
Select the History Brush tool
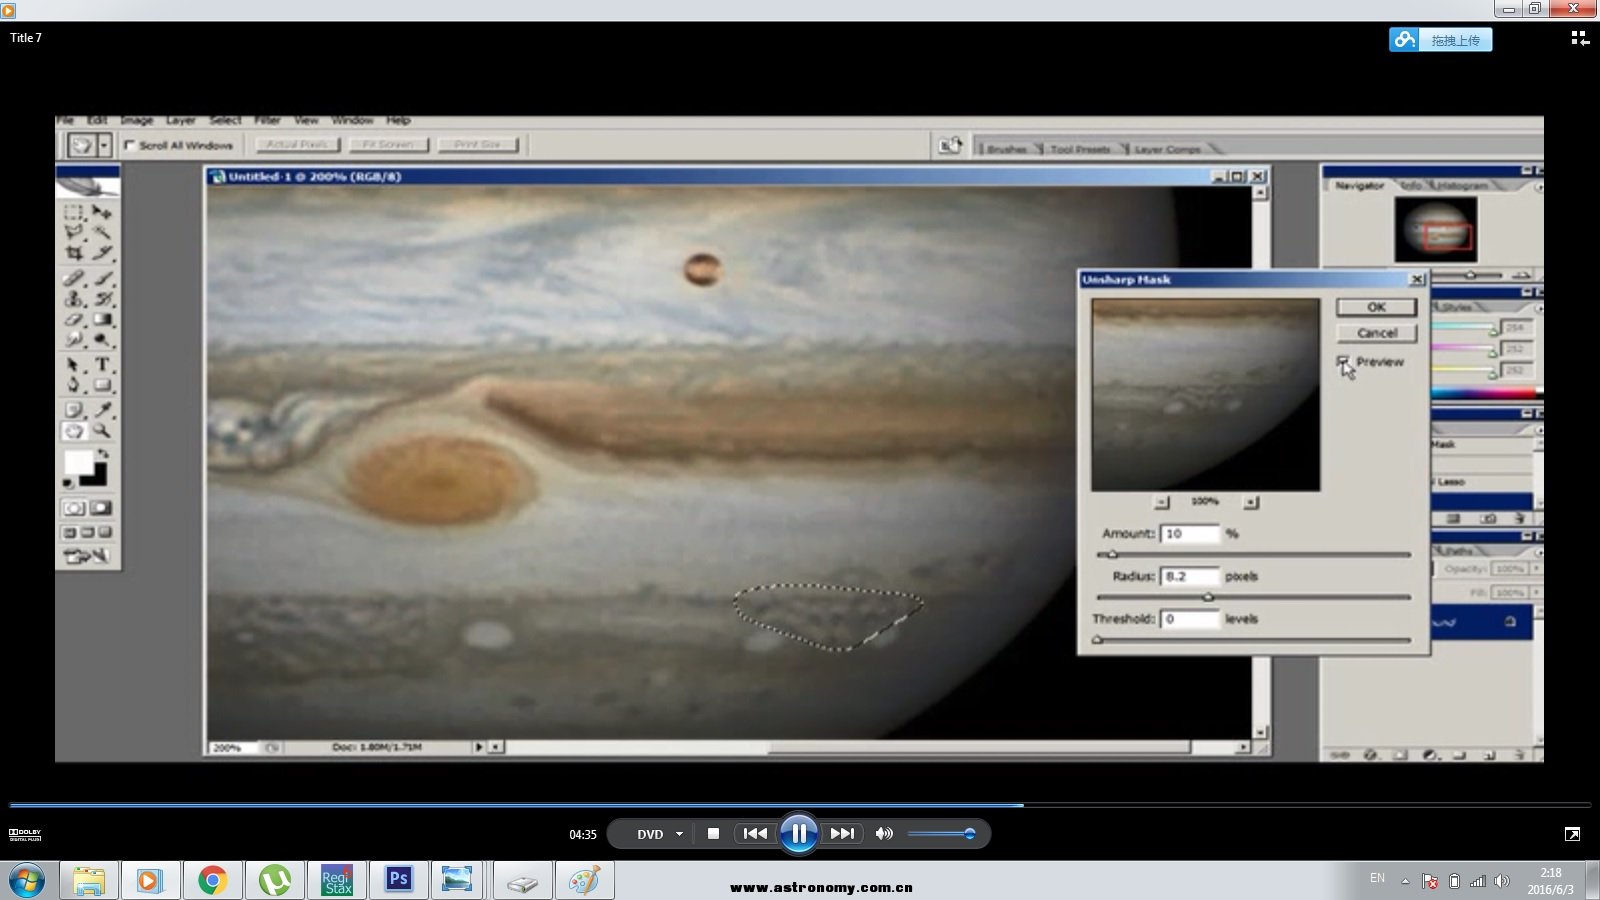pos(102,298)
